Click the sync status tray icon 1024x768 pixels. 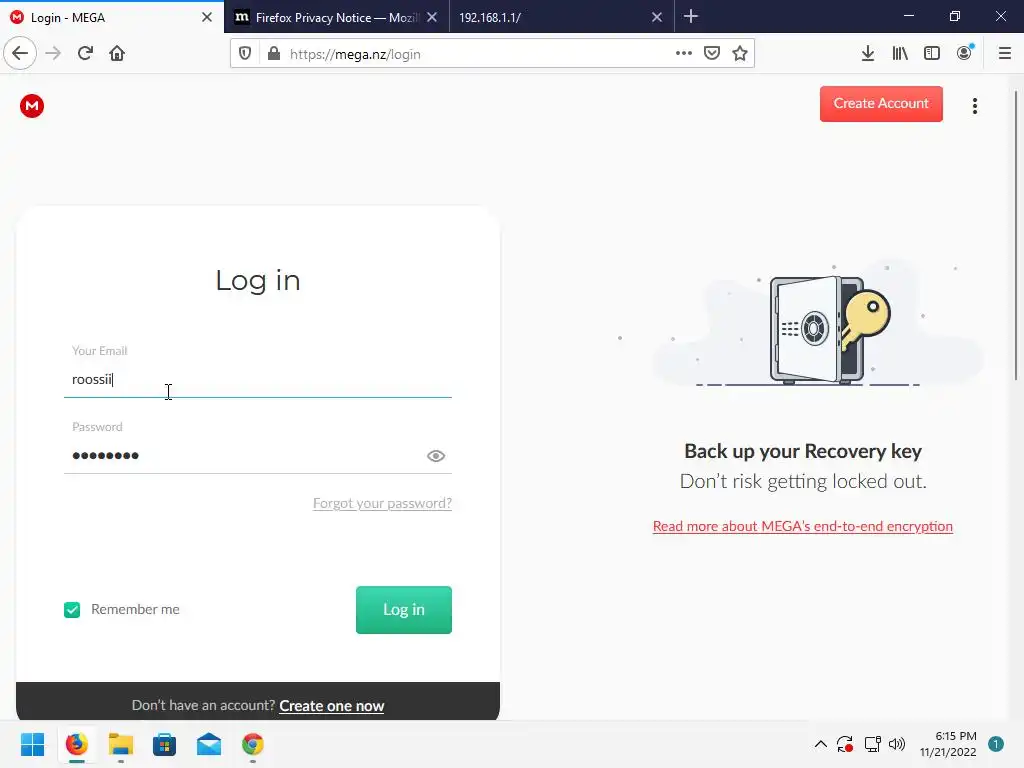(x=845, y=744)
